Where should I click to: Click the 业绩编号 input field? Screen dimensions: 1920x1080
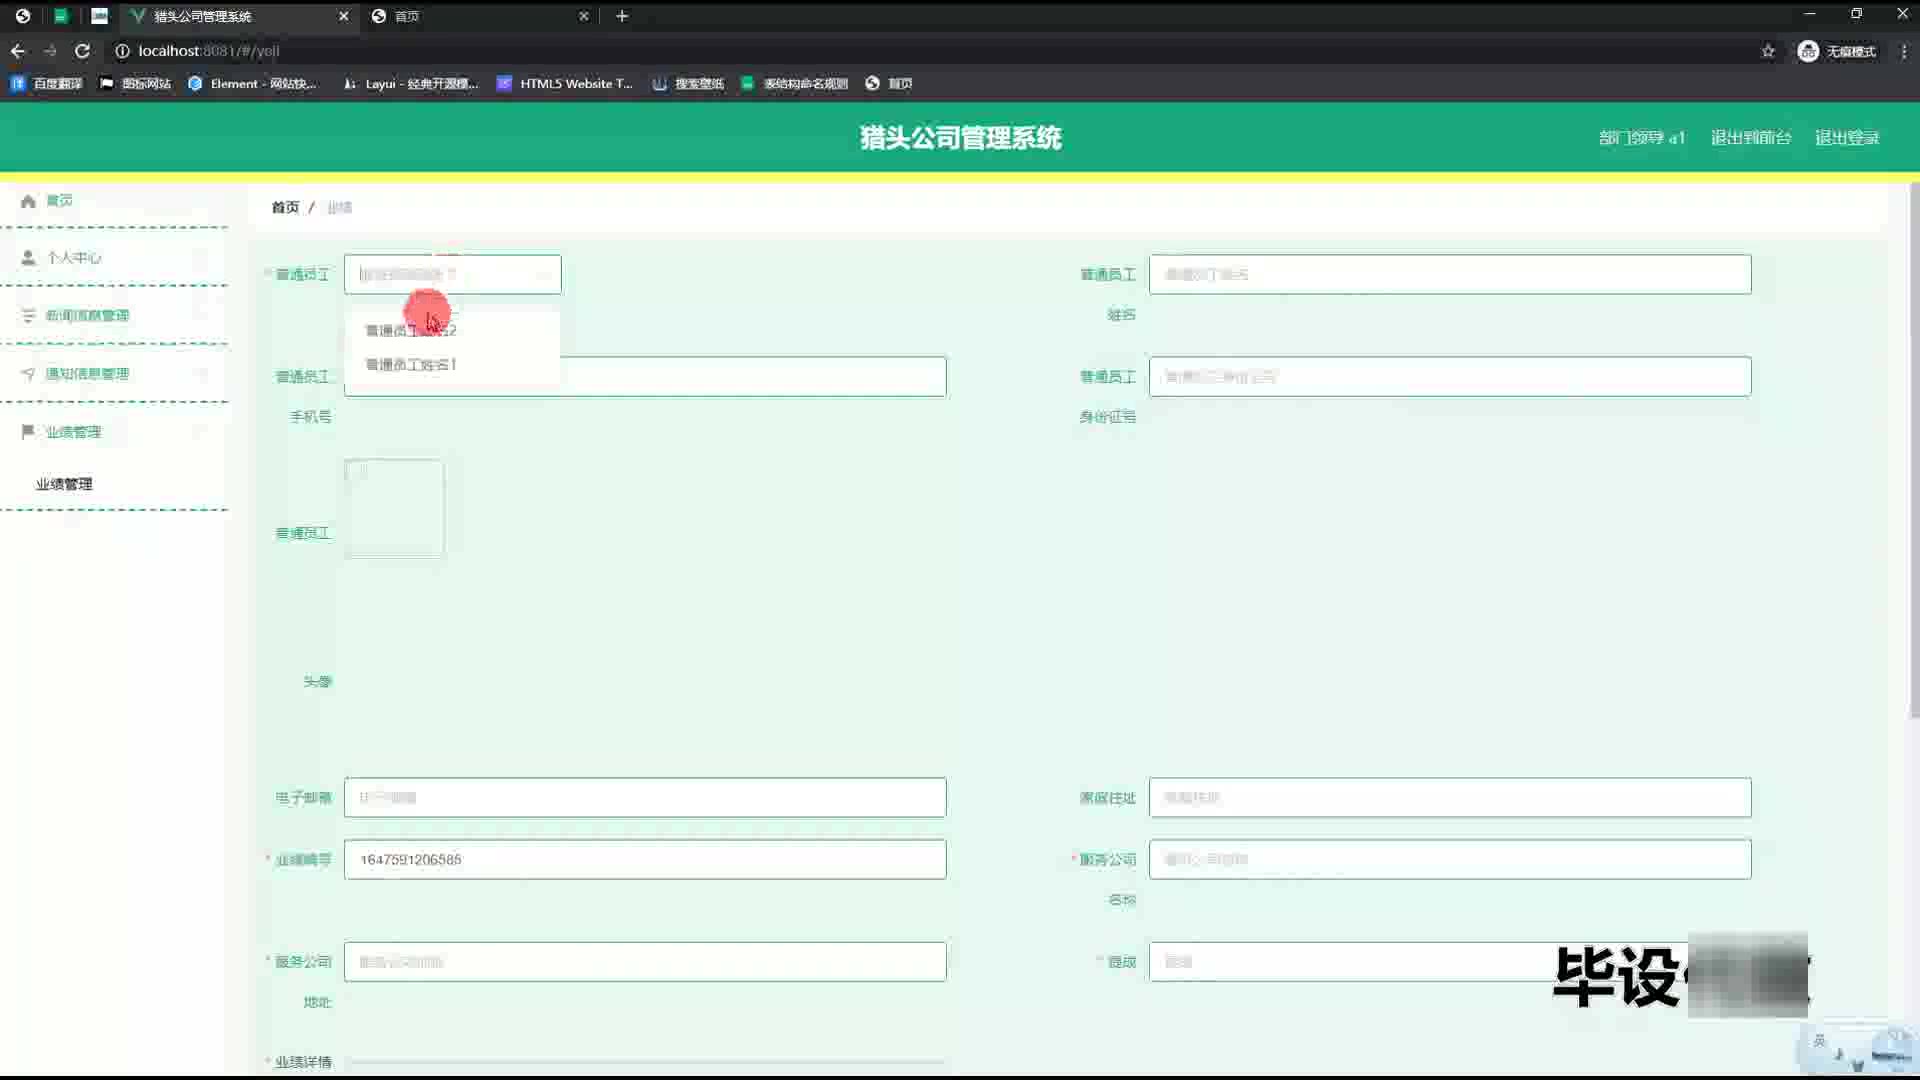645,860
